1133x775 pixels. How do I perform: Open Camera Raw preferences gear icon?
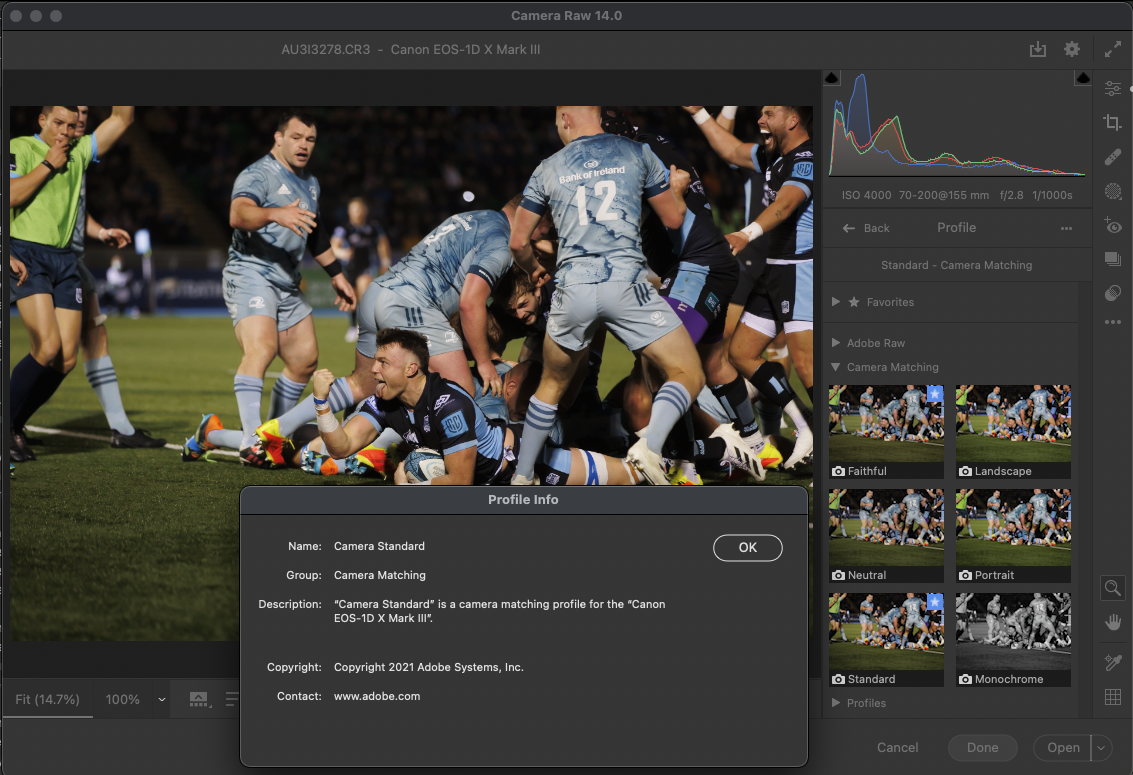coord(1071,48)
